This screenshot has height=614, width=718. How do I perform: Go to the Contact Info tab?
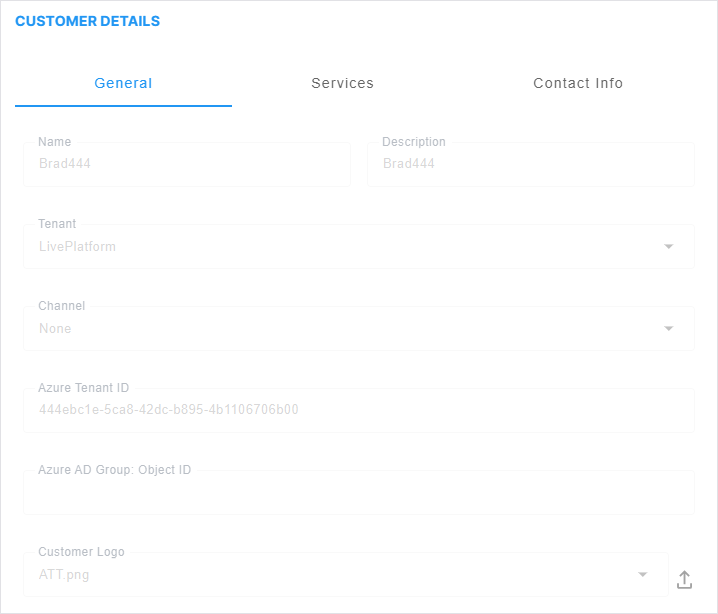click(578, 84)
